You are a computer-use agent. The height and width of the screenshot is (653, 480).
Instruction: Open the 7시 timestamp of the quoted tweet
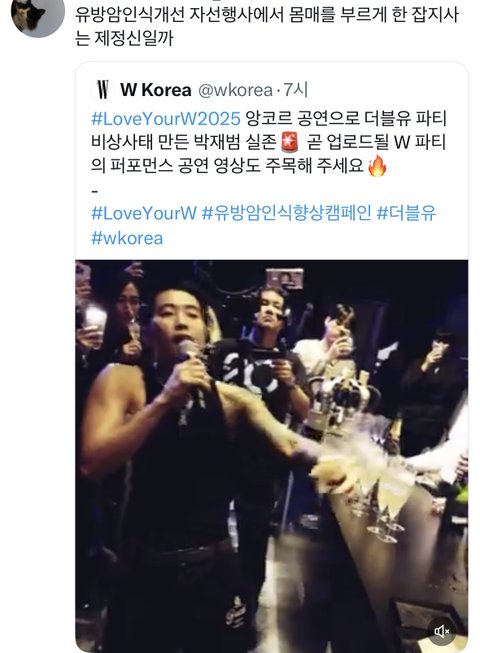click(x=296, y=90)
